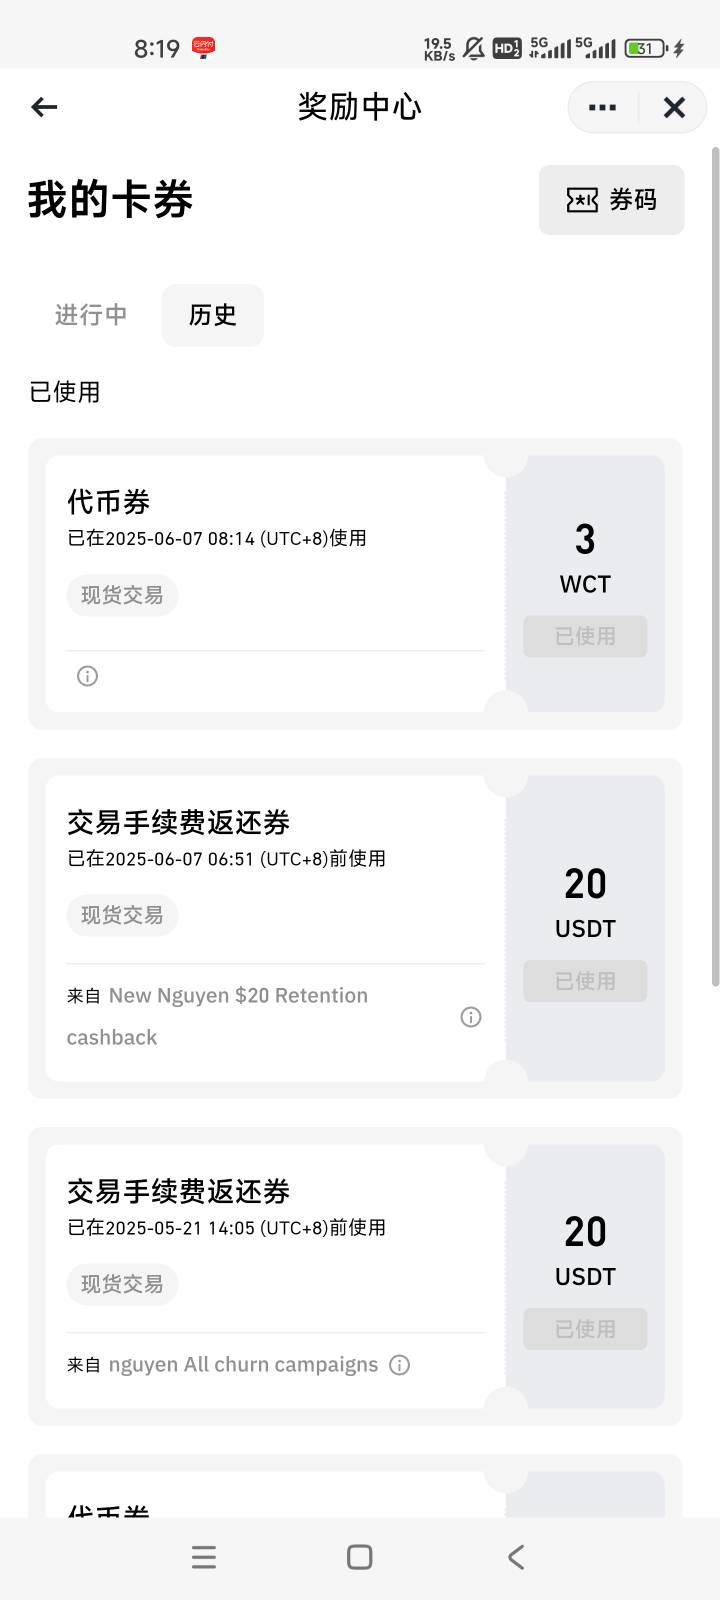Viewport: 720px width, 1600px height.
Task: Tap 现货交易 tag on the 代币券 card
Action: [x=122, y=595]
